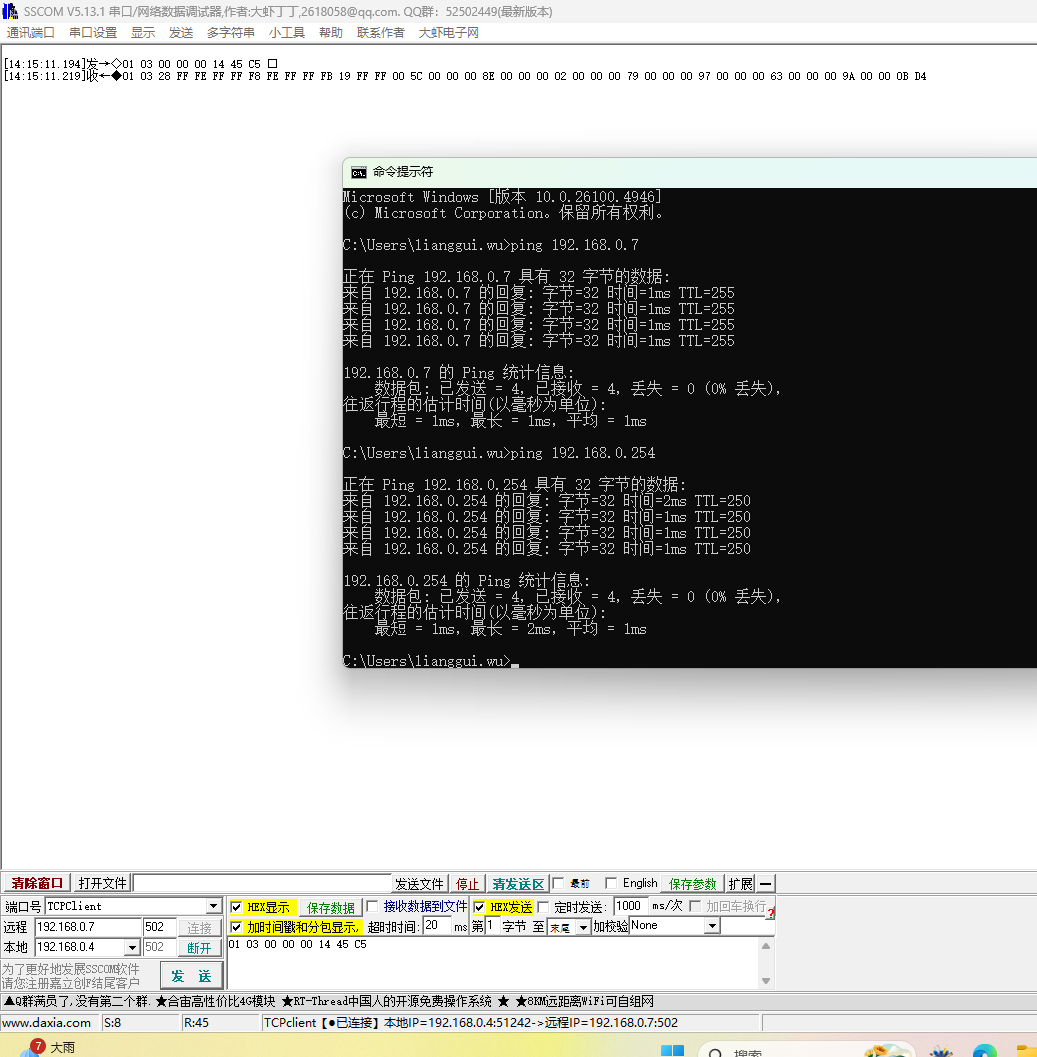Expand the 加校验 None dropdown
Viewport: 1037px width, 1057px height.
[x=712, y=926]
